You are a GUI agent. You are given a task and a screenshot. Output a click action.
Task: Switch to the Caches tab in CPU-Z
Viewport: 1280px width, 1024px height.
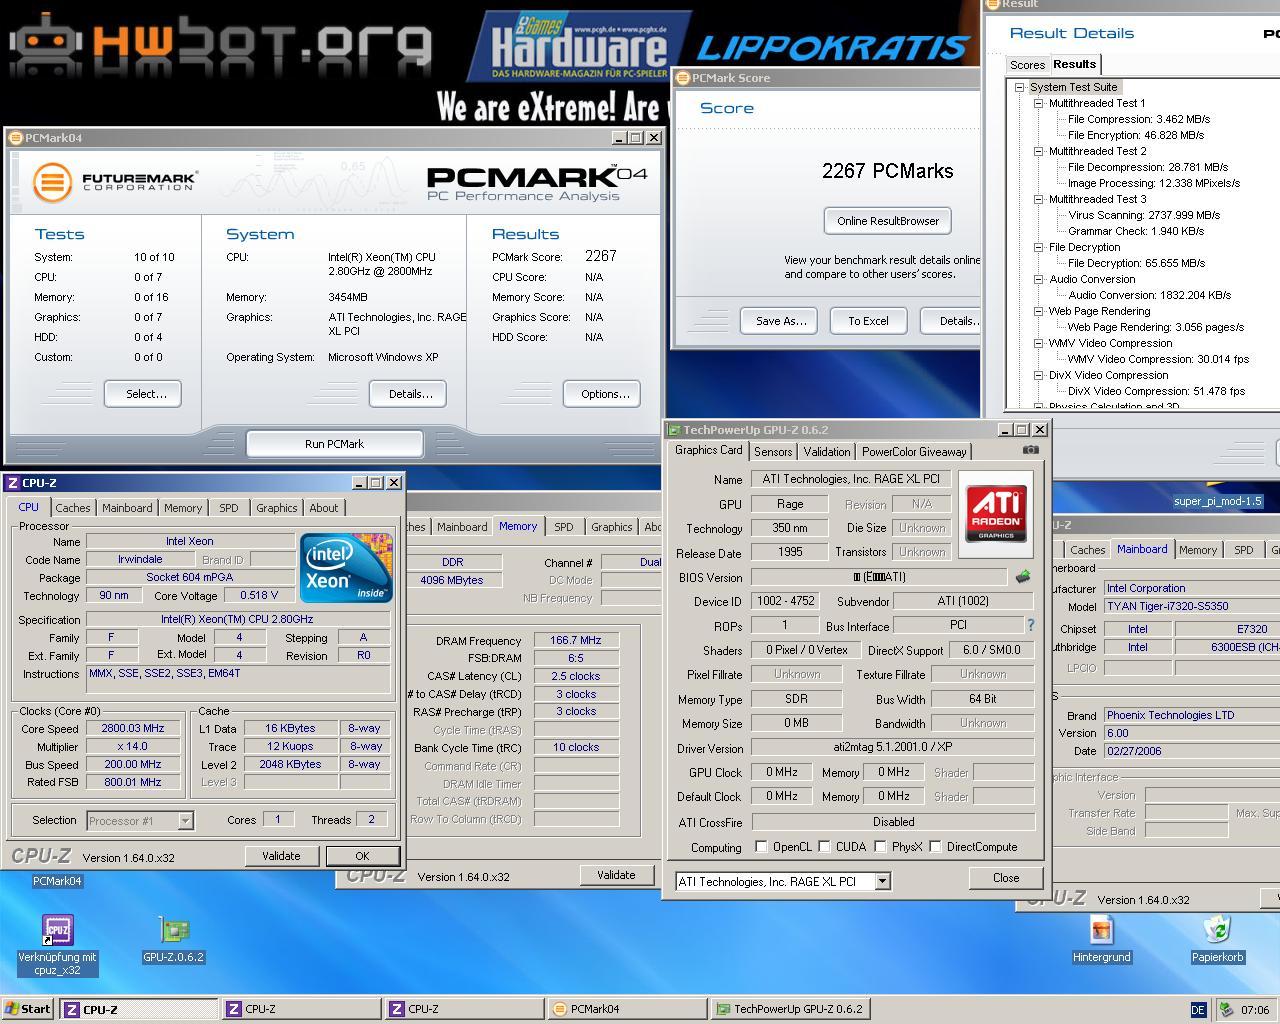(x=73, y=508)
